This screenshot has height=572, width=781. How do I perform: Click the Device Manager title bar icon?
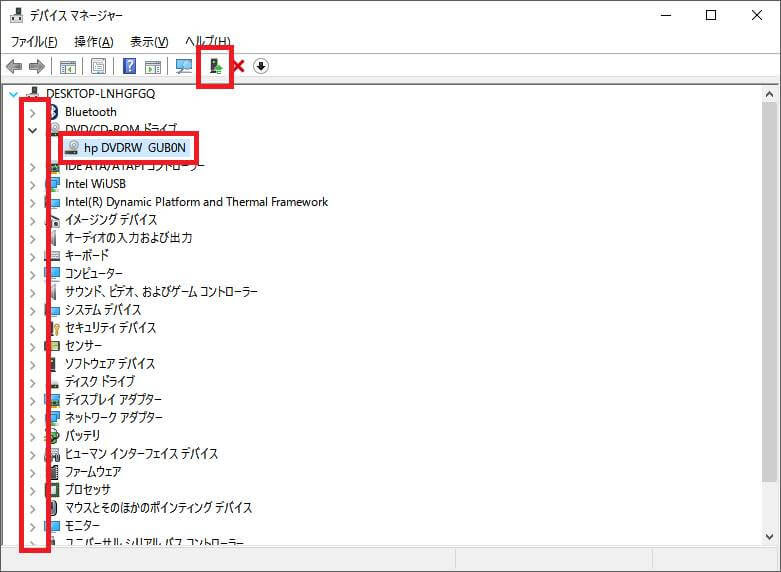(x=16, y=15)
